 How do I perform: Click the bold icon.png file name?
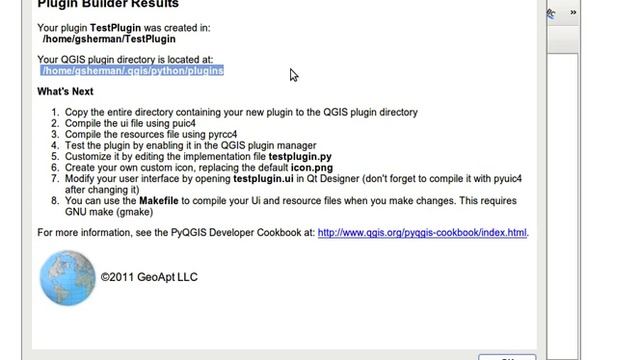point(312,168)
